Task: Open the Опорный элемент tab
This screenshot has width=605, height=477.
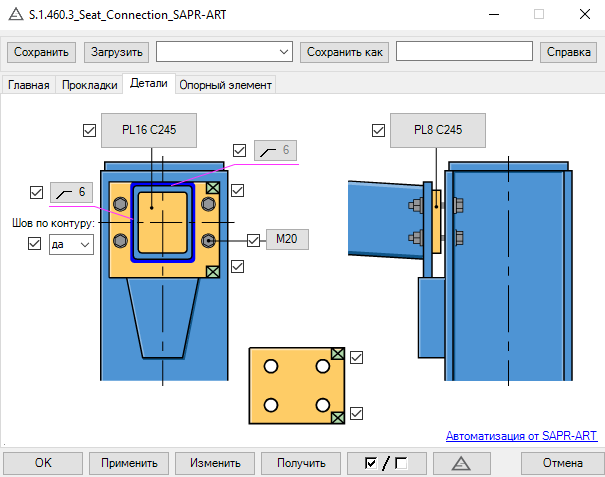Action: click(x=225, y=85)
